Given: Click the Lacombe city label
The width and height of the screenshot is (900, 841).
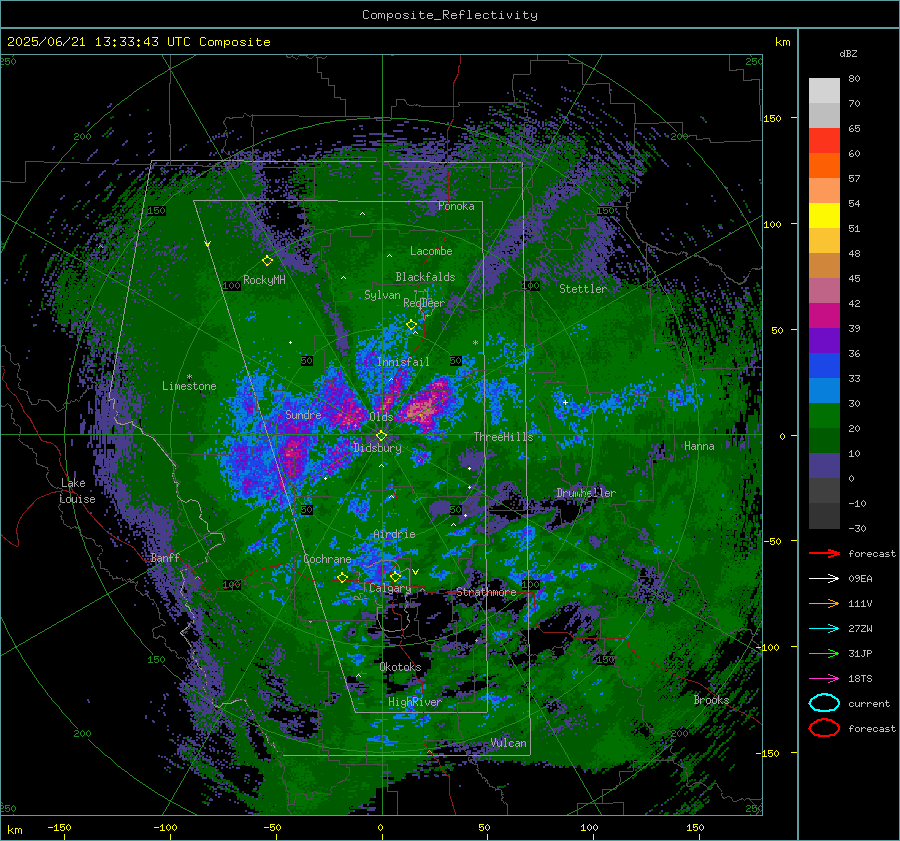Looking at the screenshot, I should click(431, 251).
